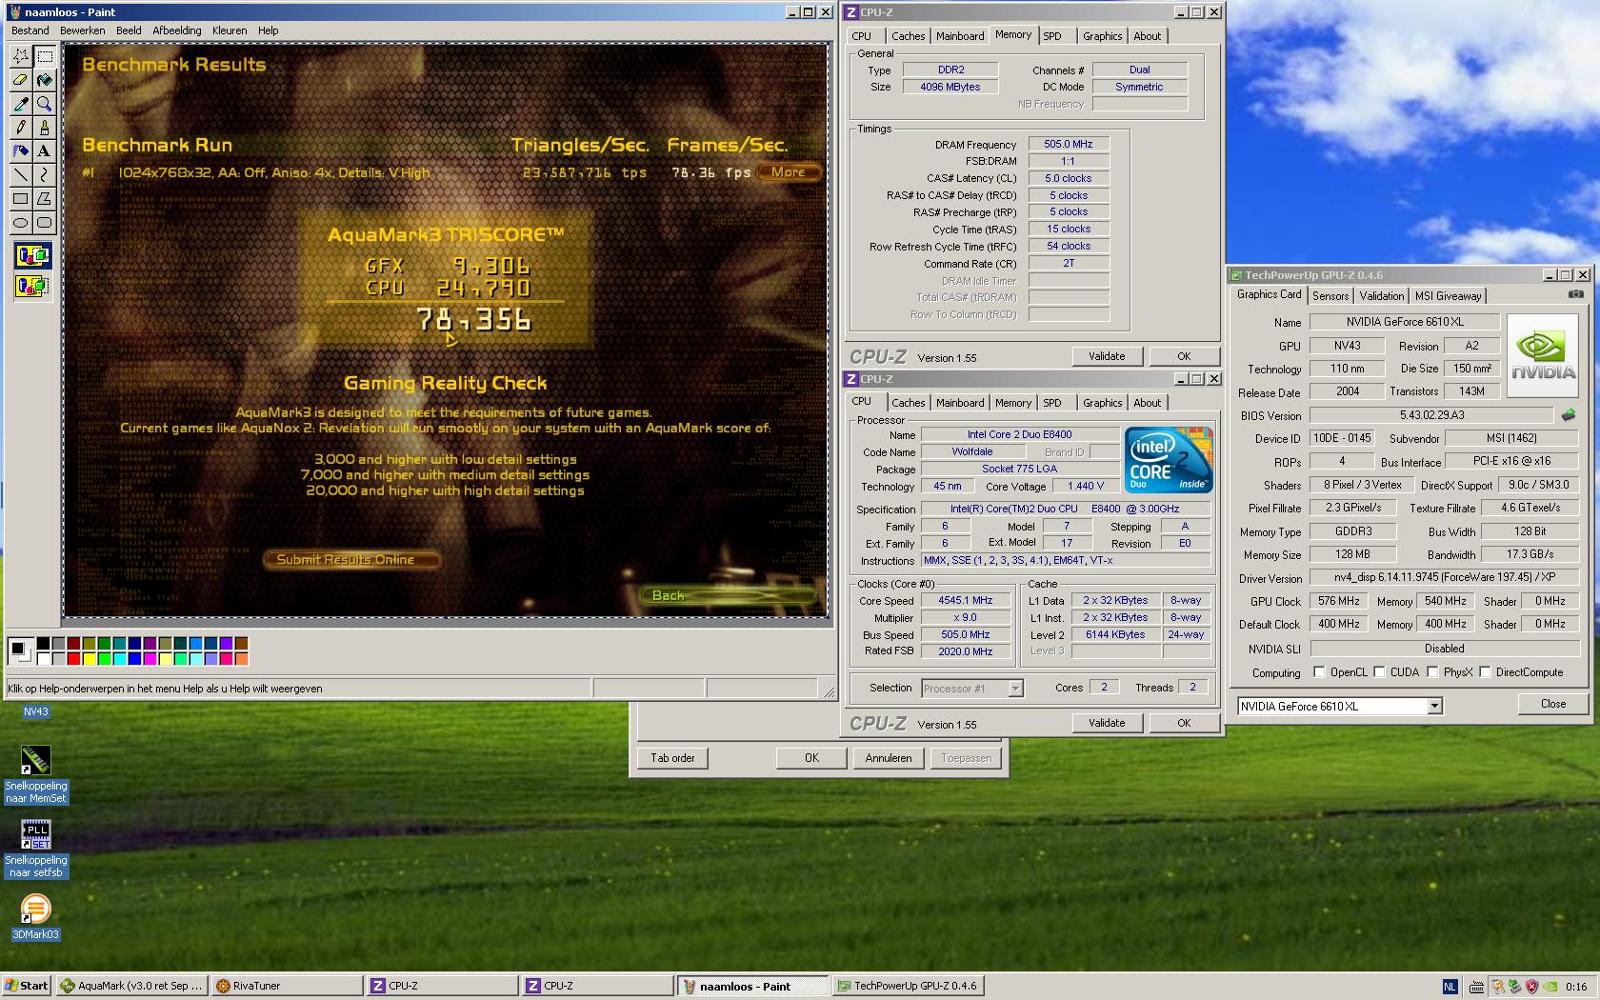Screen dimensions: 1600x1000
Task: Switch to Mainboard tab in lower CPU-Z
Action: tap(960, 403)
